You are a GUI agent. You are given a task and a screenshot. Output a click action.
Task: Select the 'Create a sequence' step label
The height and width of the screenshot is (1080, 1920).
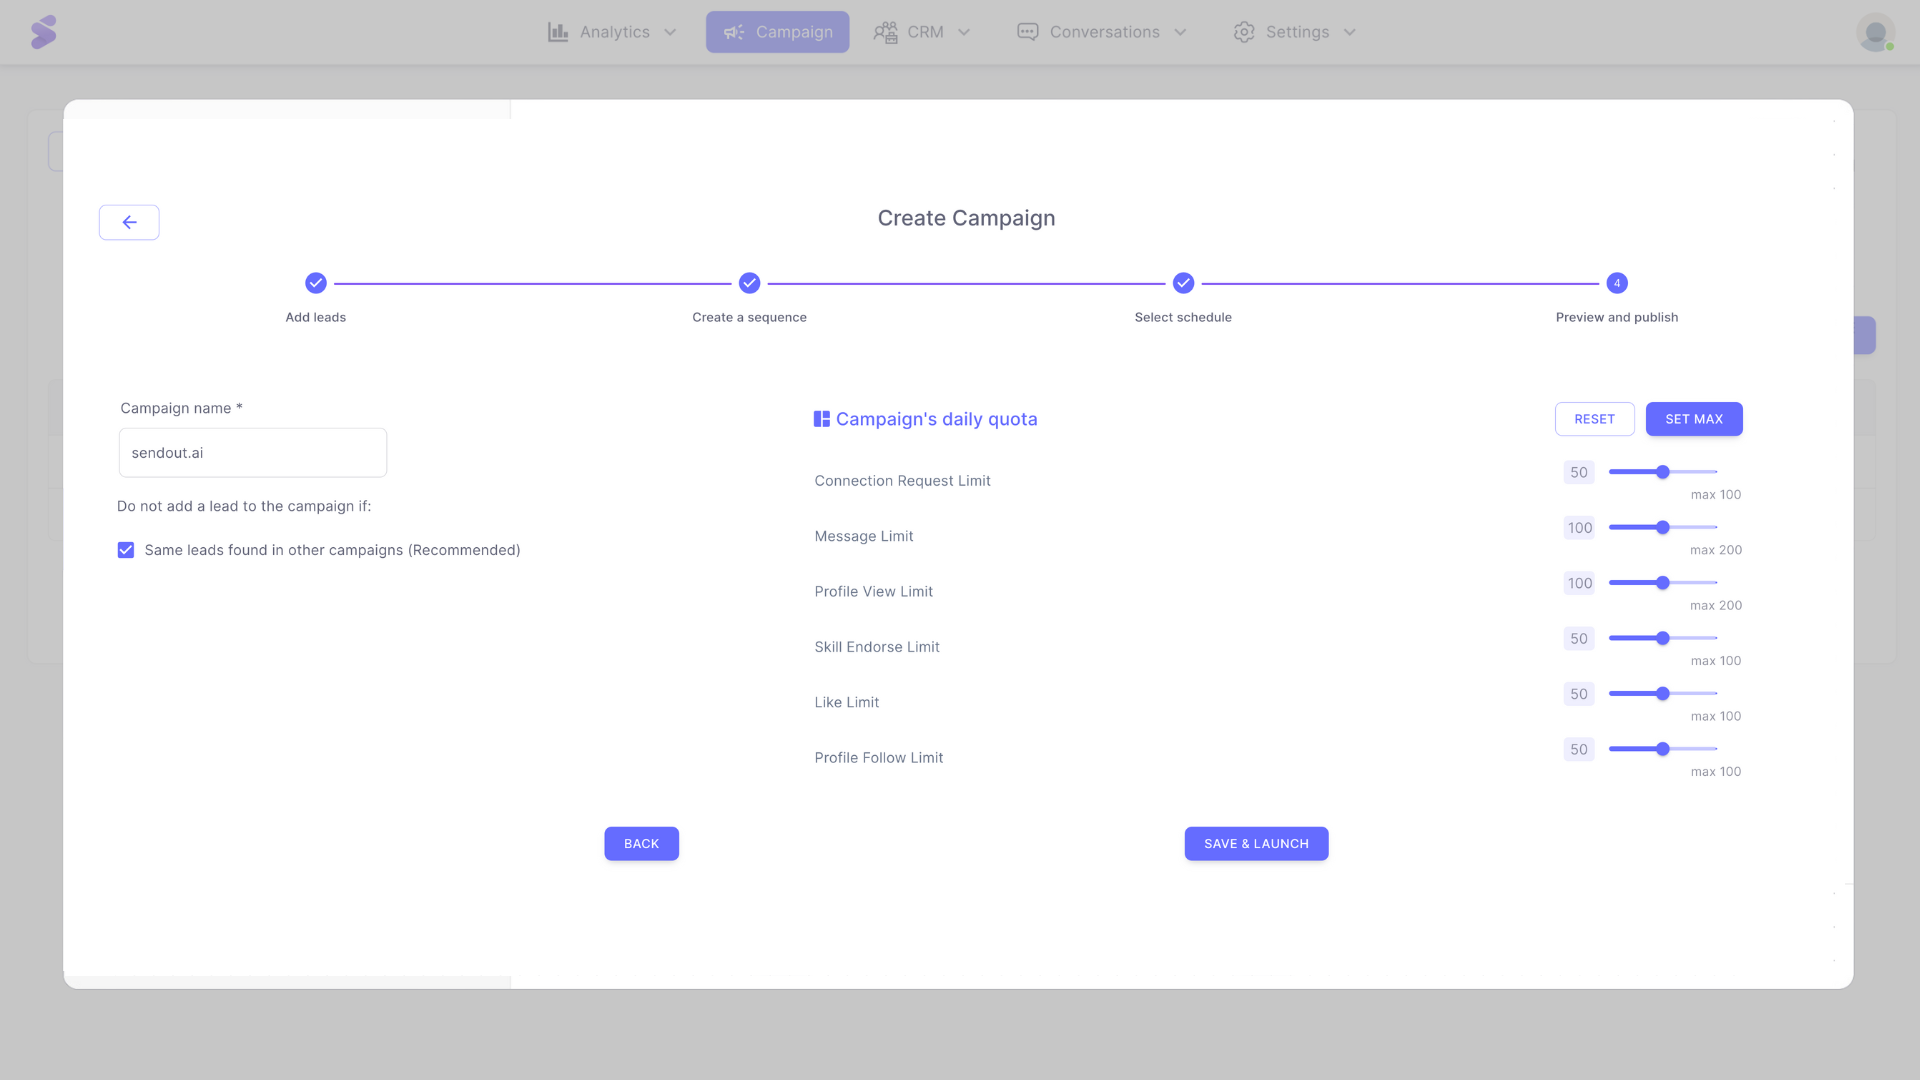749,317
